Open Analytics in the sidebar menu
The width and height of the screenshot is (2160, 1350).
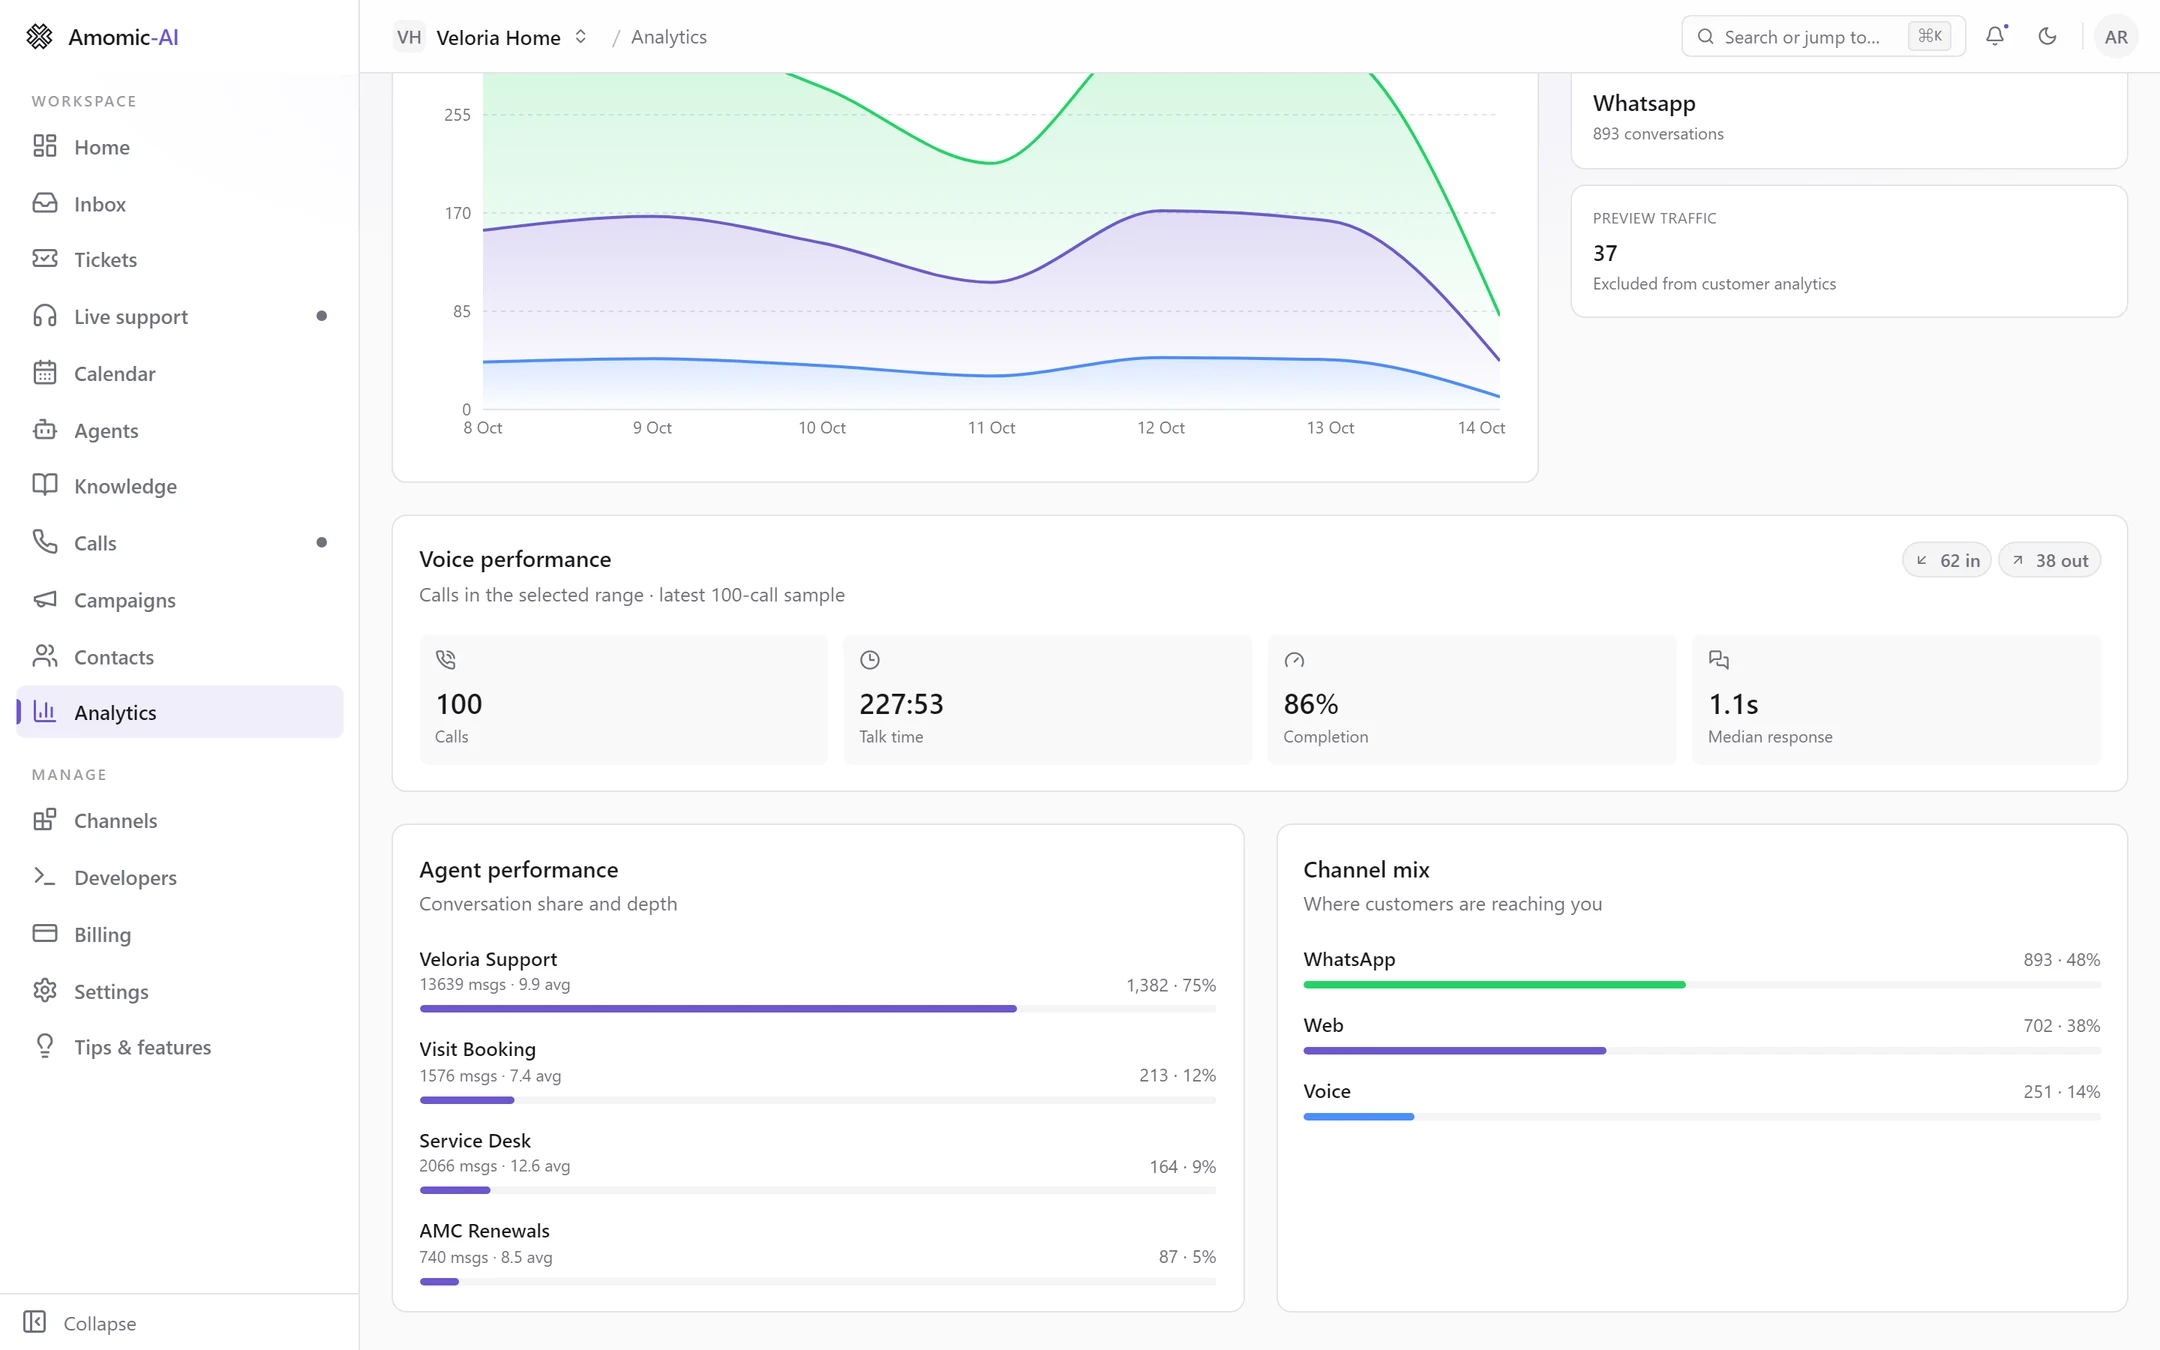pyautogui.click(x=180, y=712)
